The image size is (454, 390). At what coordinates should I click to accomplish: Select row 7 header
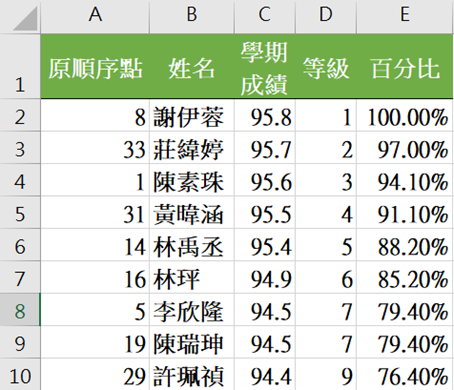[20, 277]
